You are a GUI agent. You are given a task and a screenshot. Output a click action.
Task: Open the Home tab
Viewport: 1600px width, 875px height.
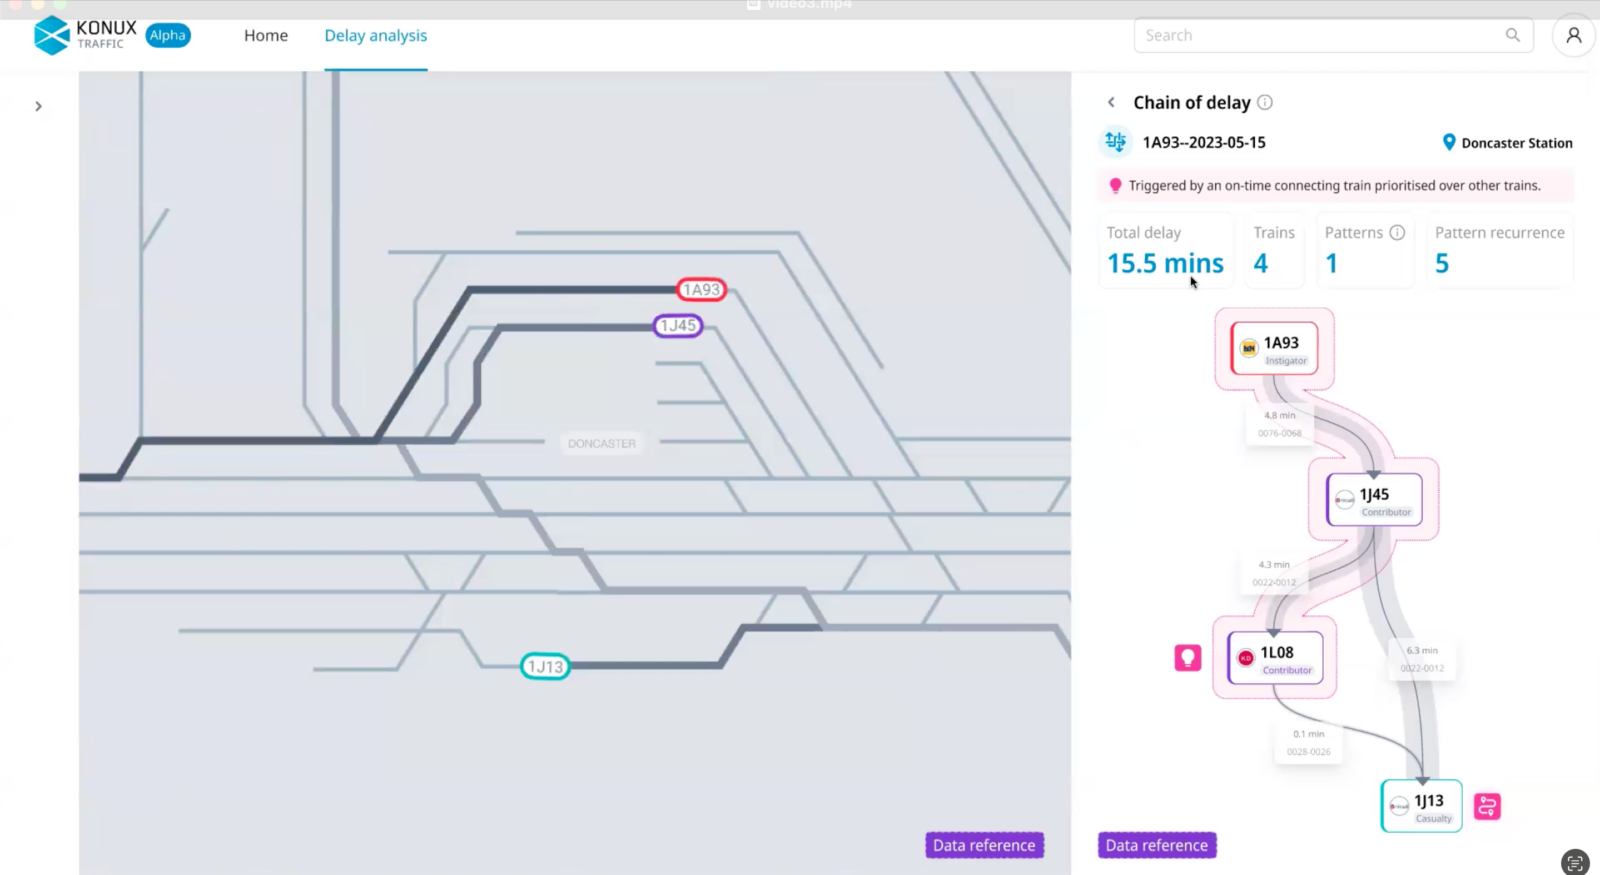click(266, 36)
